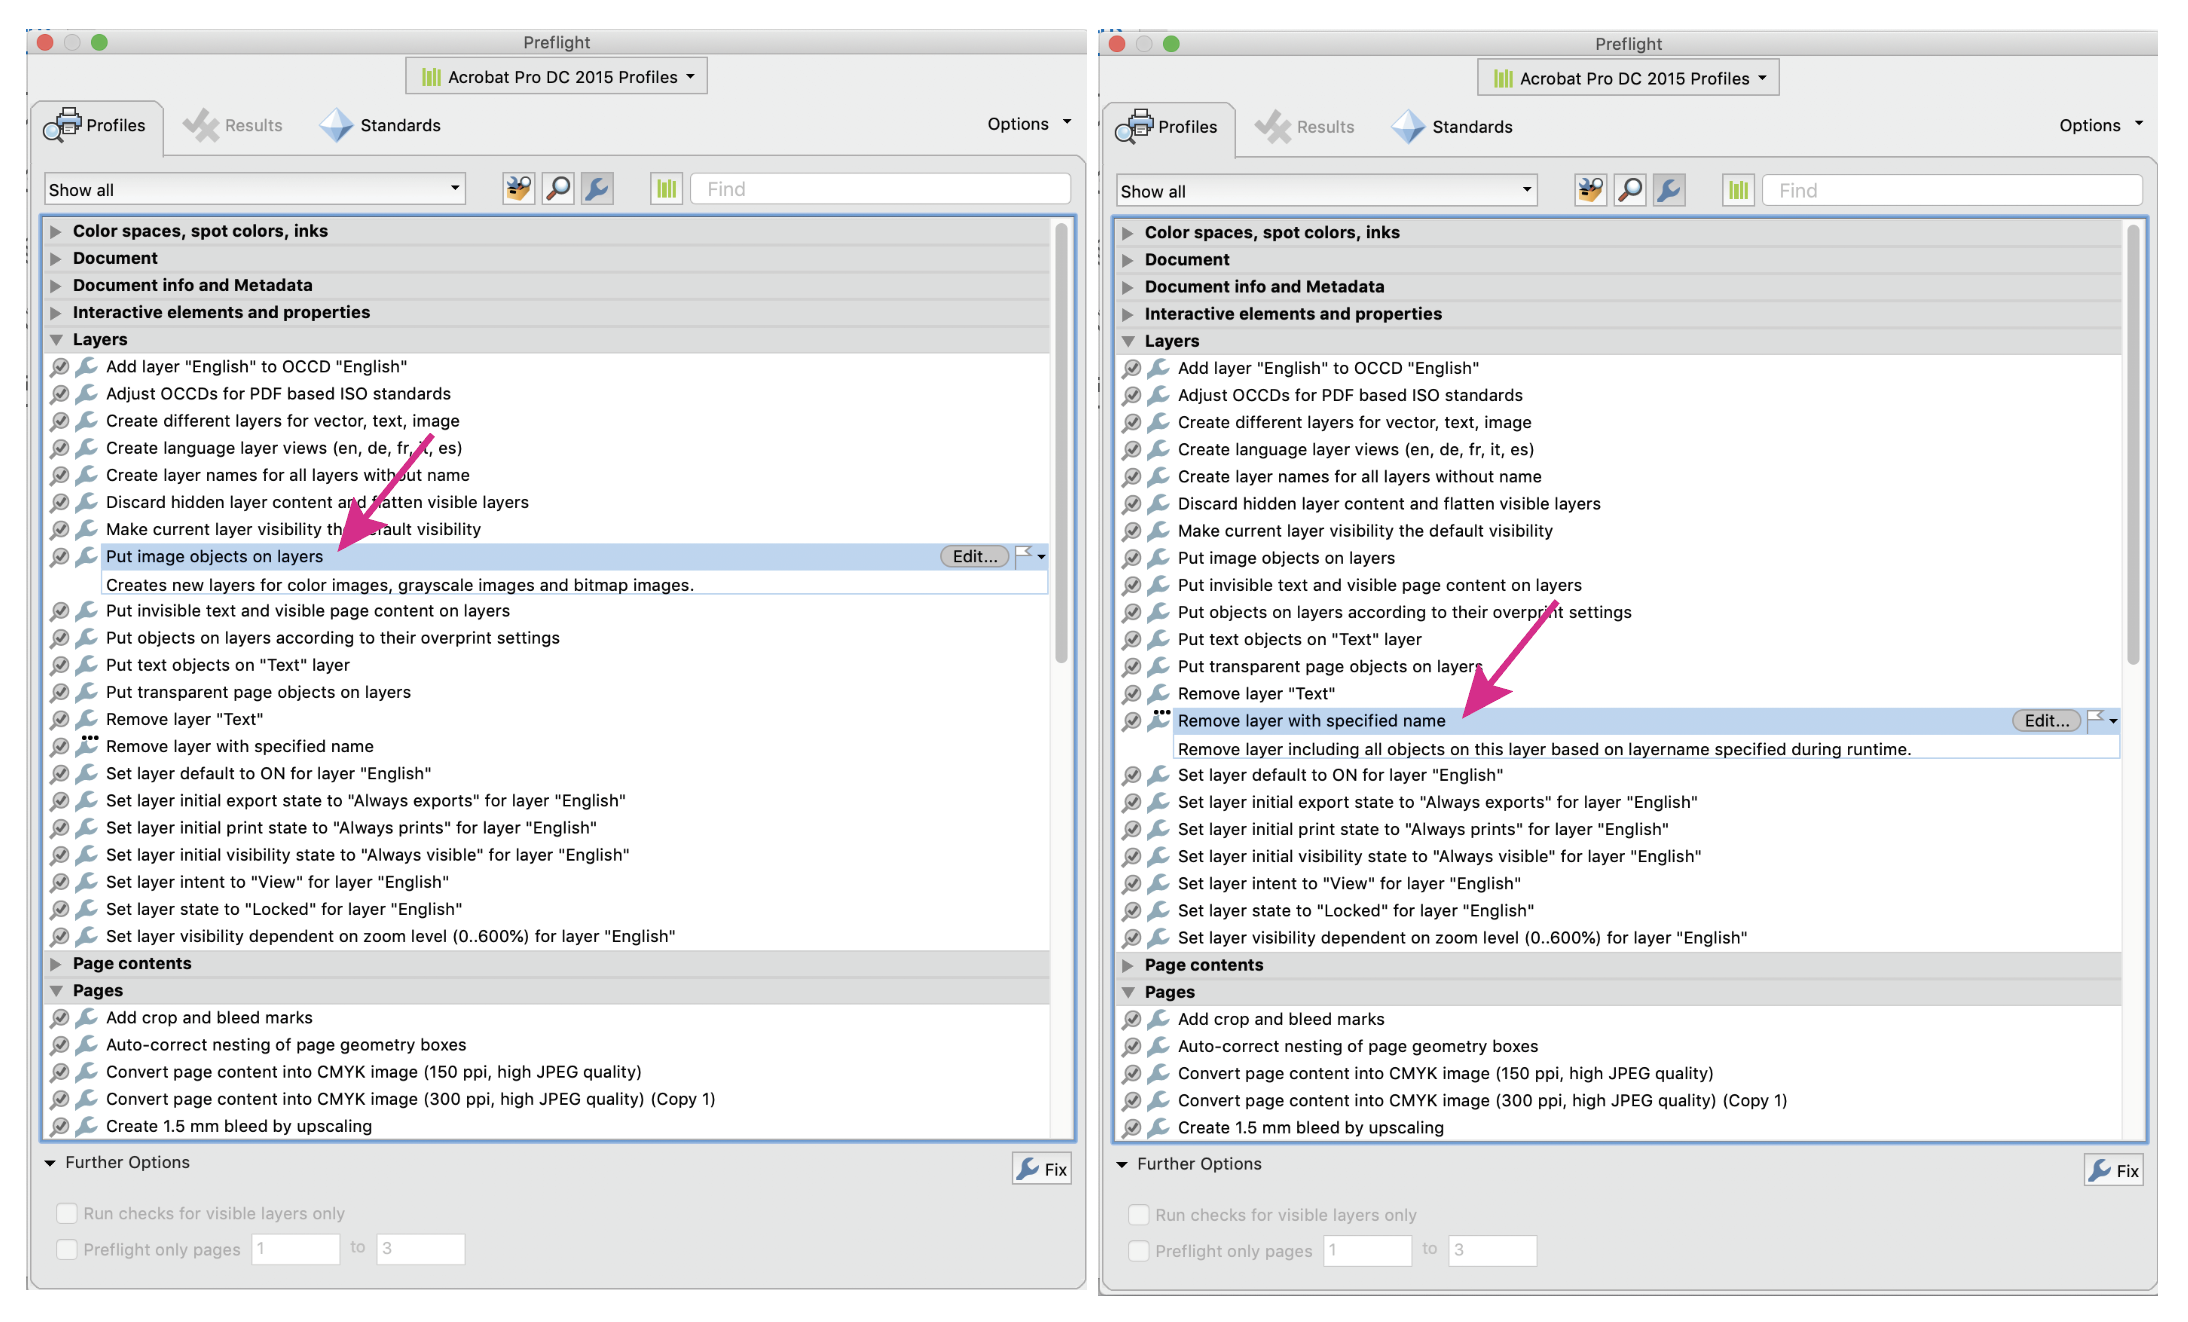Open the Select Profiles toolbox icon
Image resolution: width=2188 pixels, height=1322 pixels.
[518, 188]
